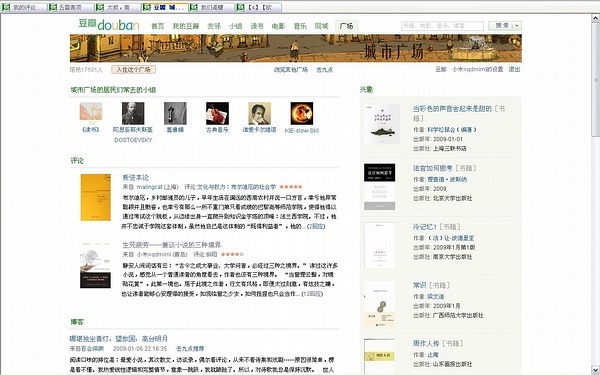600x375 pixels.
Task: Open the 去九点 link
Action: [x=324, y=70]
